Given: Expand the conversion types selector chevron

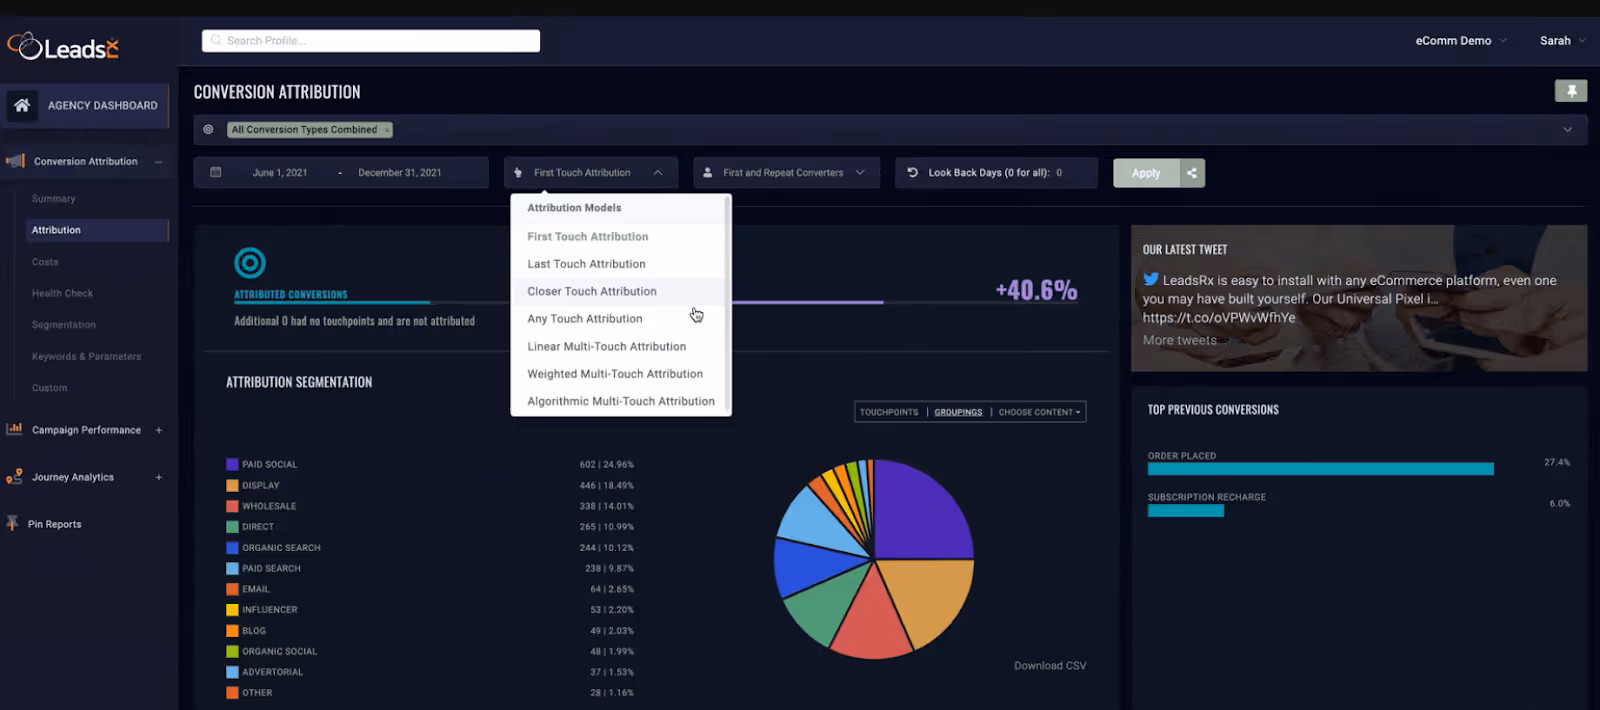Looking at the screenshot, I should coord(1567,129).
